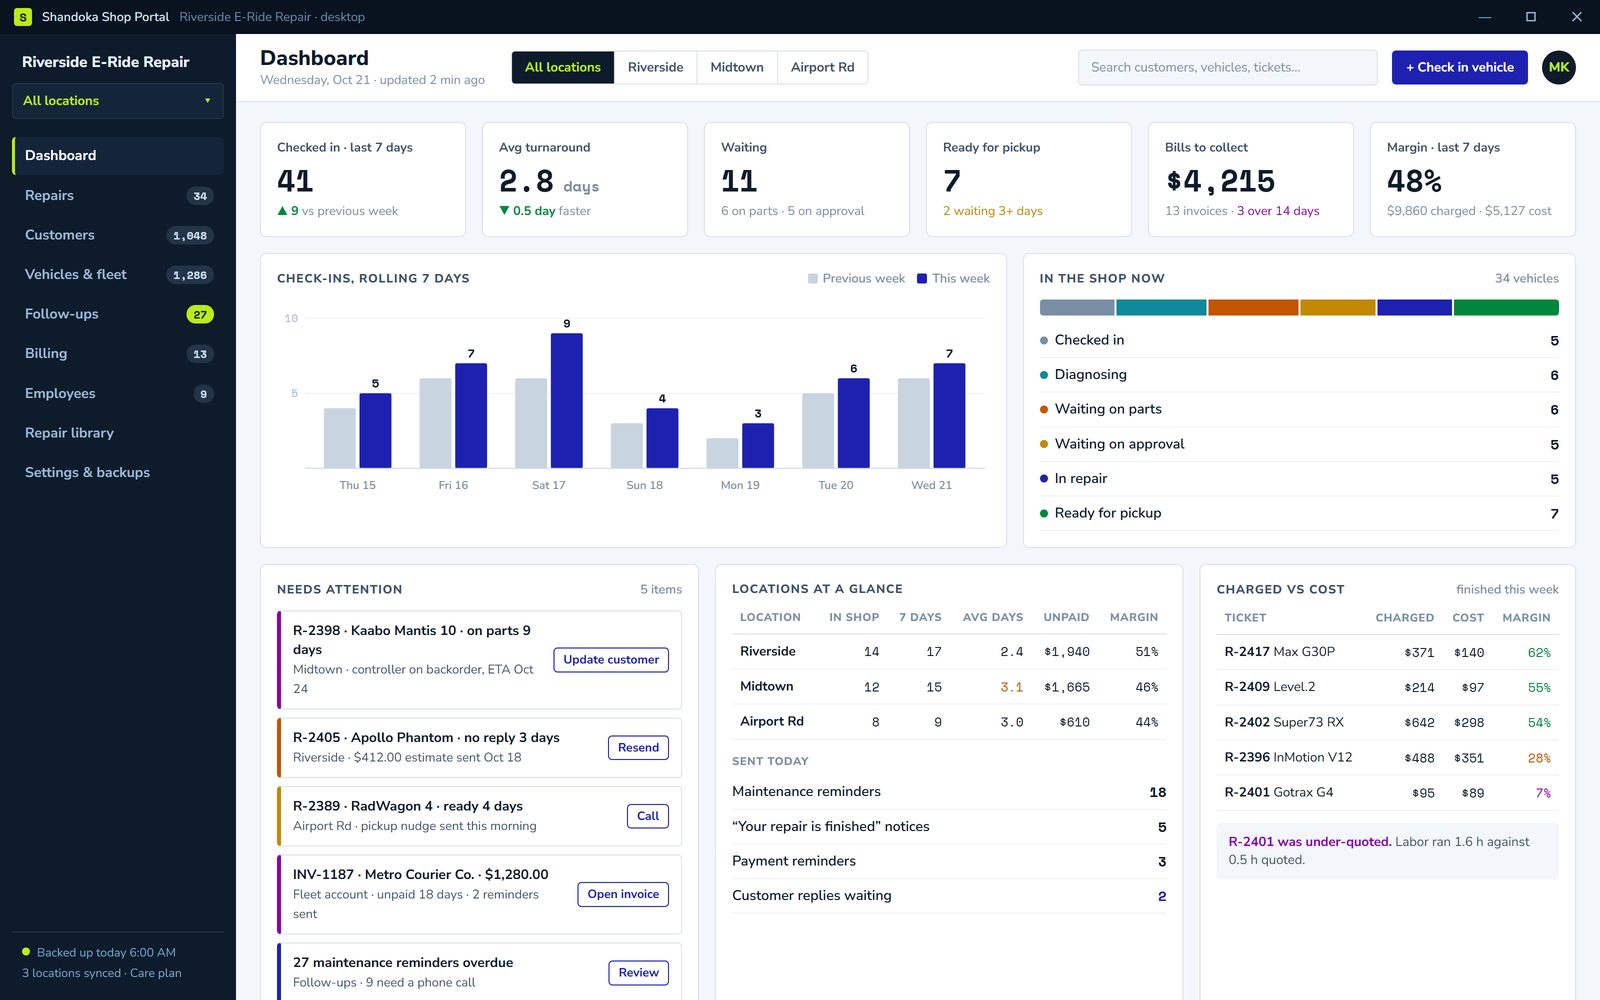The width and height of the screenshot is (1600, 1000).
Task: Open the MK user avatar
Action: tap(1558, 67)
